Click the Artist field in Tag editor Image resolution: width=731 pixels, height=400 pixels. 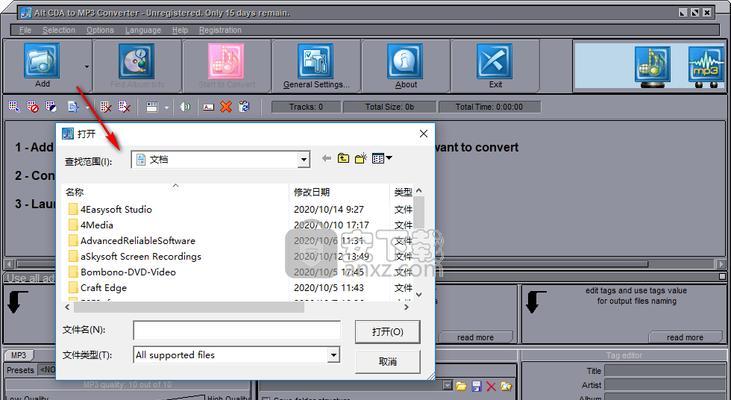[666, 385]
